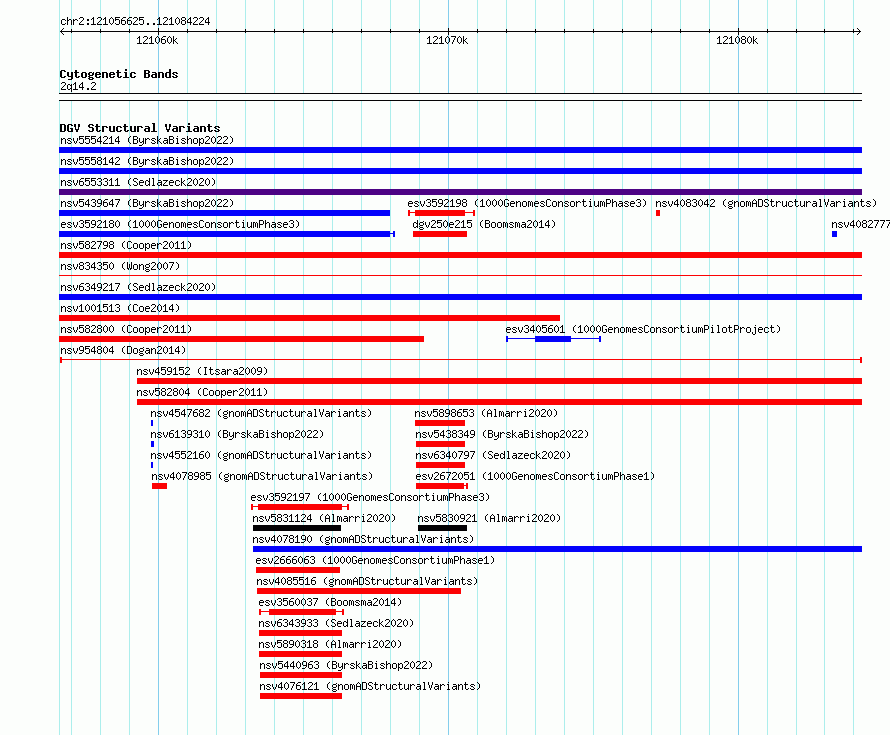Click the esv3592198 red variant glyph

442,213
